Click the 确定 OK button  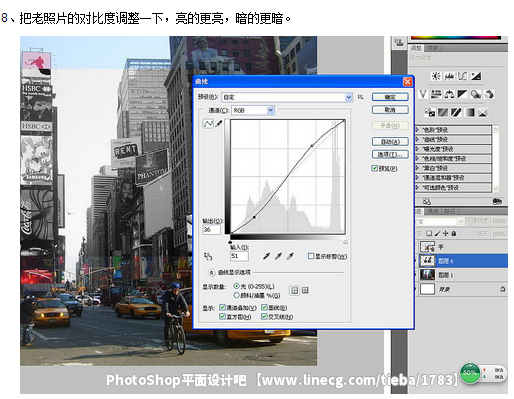click(x=390, y=97)
